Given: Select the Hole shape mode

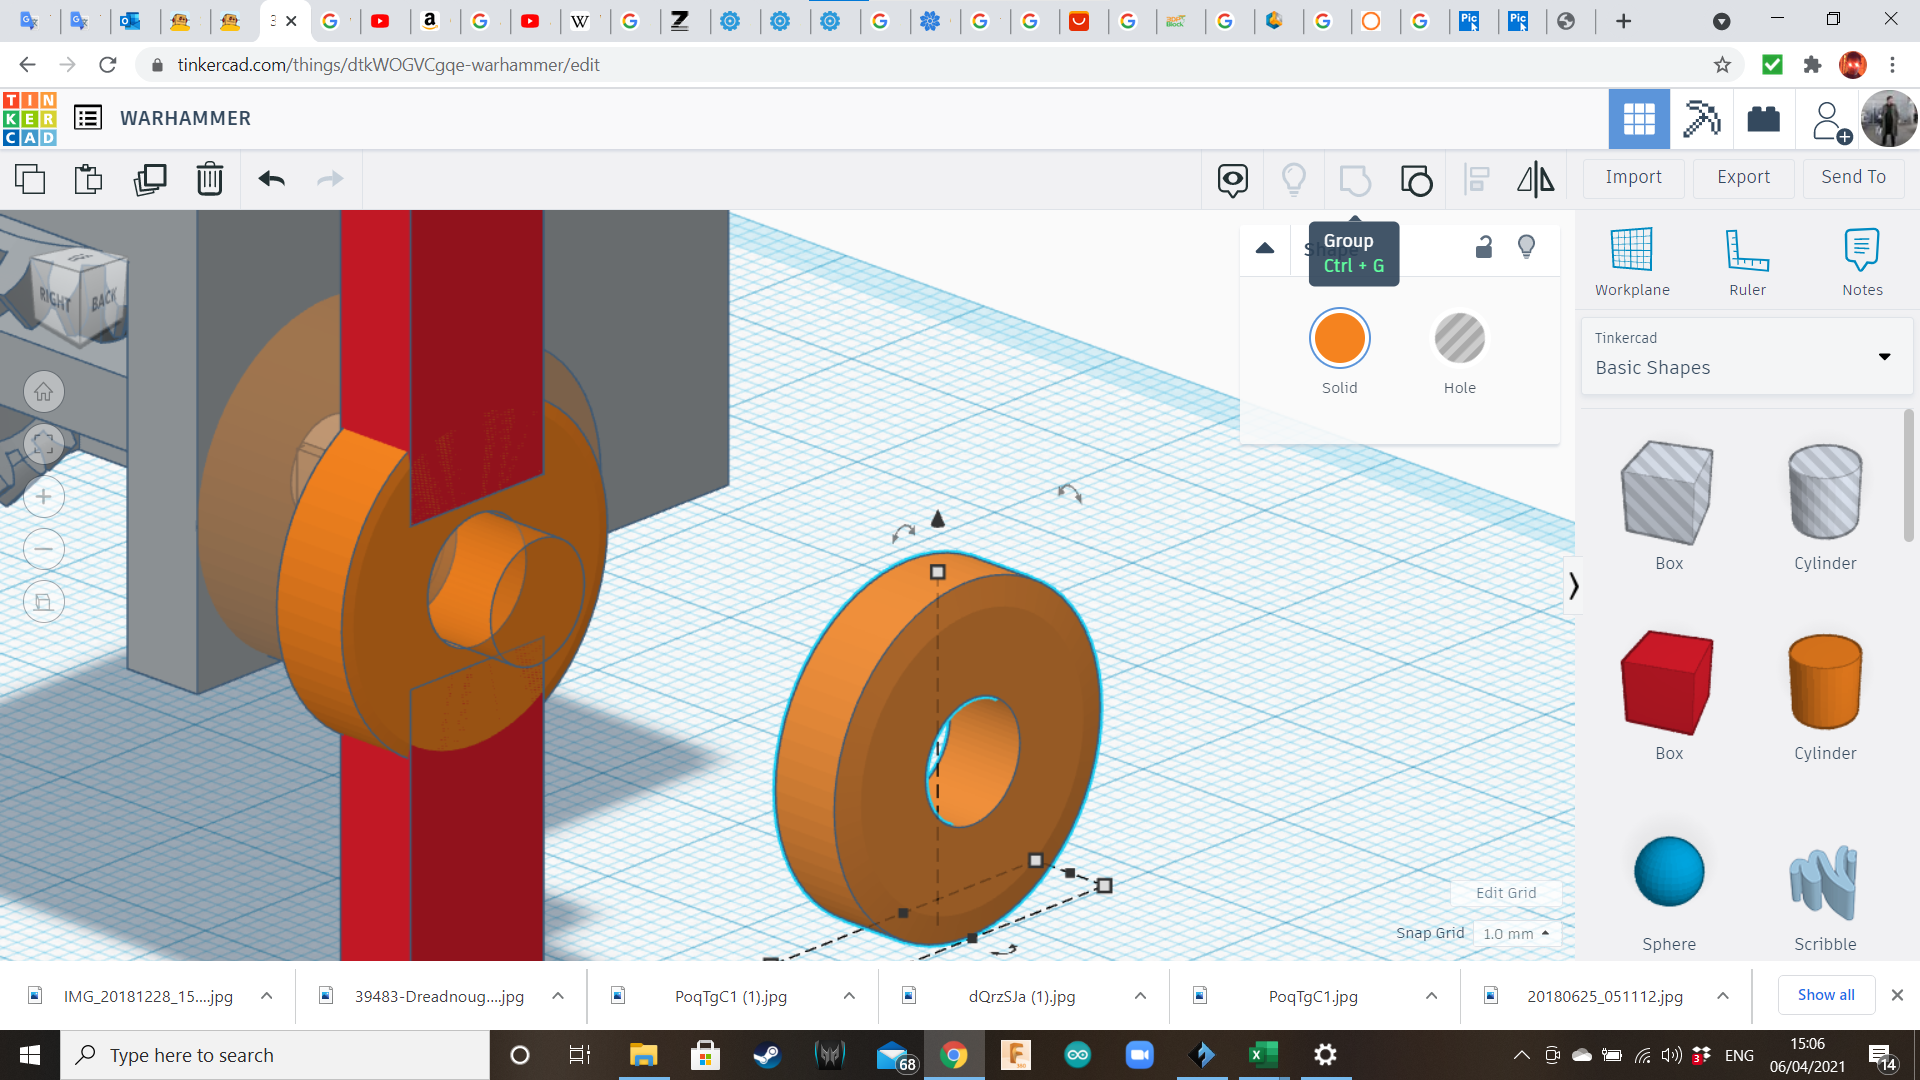Looking at the screenshot, I should (1459, 340).
